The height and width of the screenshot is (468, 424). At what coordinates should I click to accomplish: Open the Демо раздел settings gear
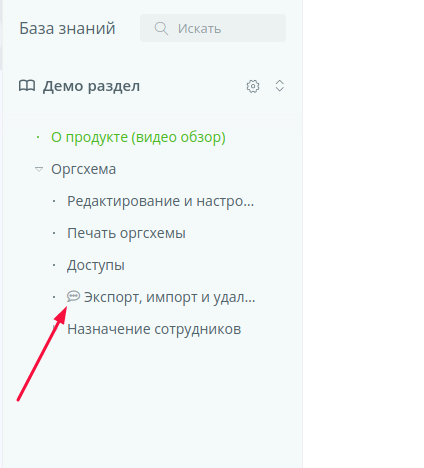(x=253, y=86)
